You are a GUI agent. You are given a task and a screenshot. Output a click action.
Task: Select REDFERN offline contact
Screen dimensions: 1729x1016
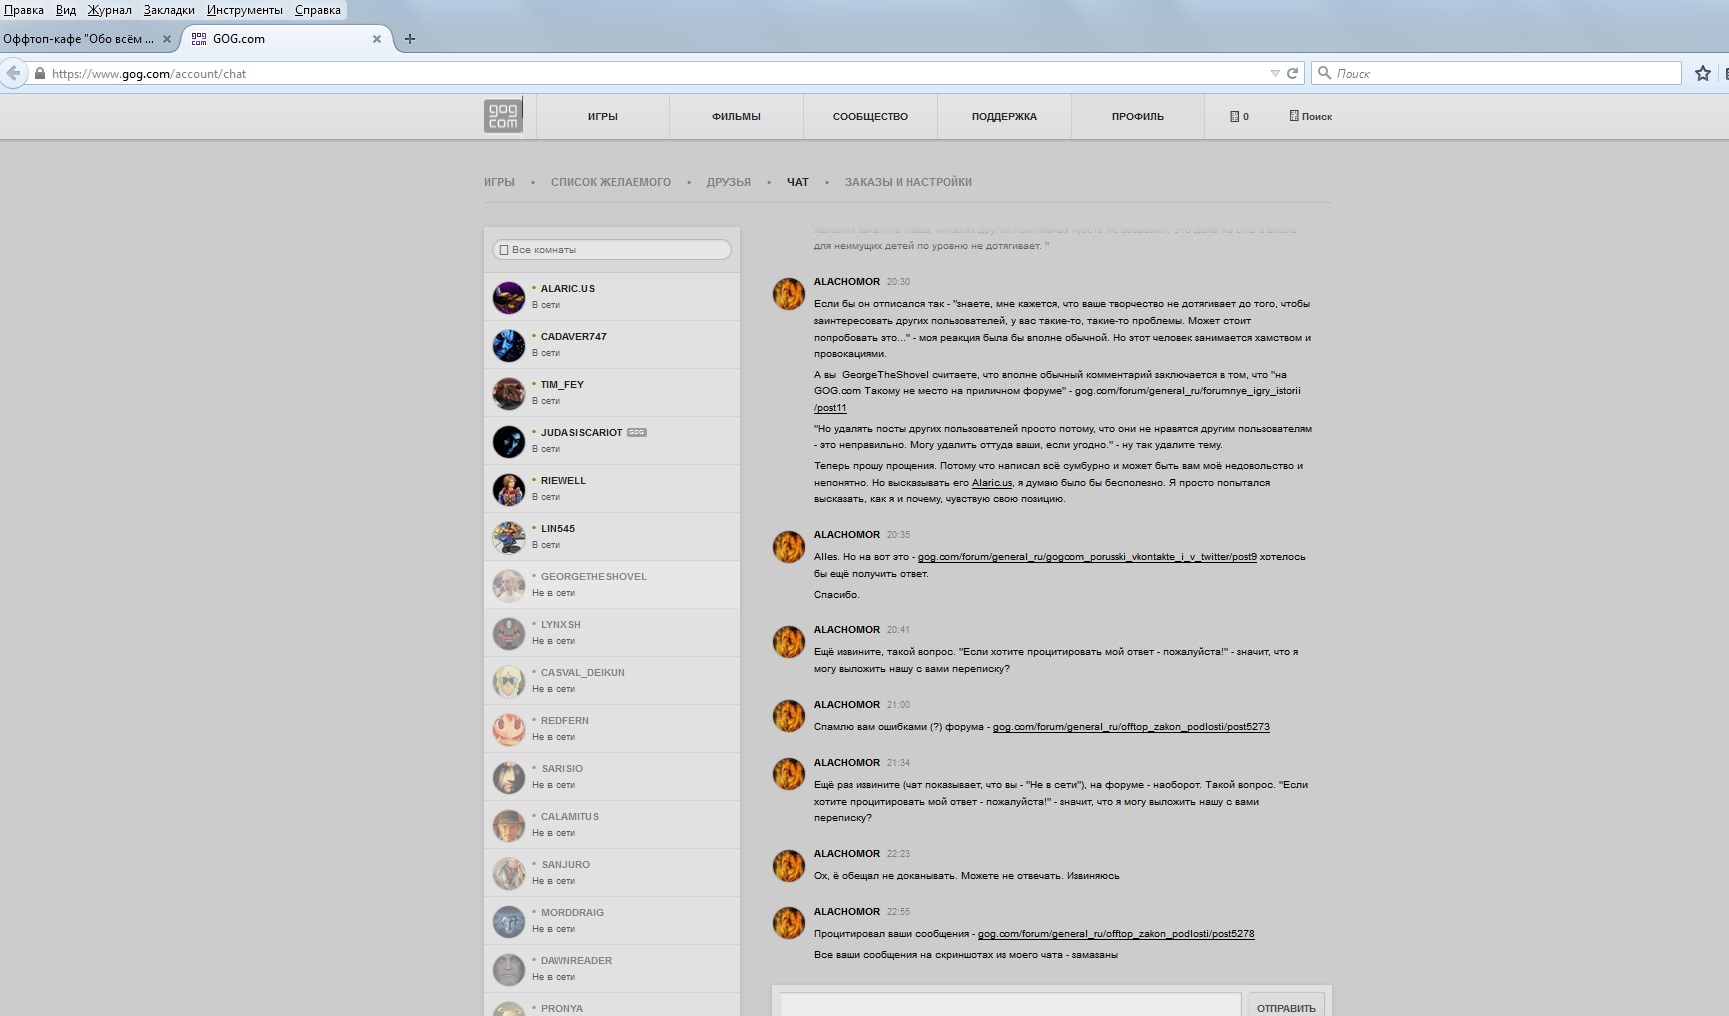click(x=612, y=729)
